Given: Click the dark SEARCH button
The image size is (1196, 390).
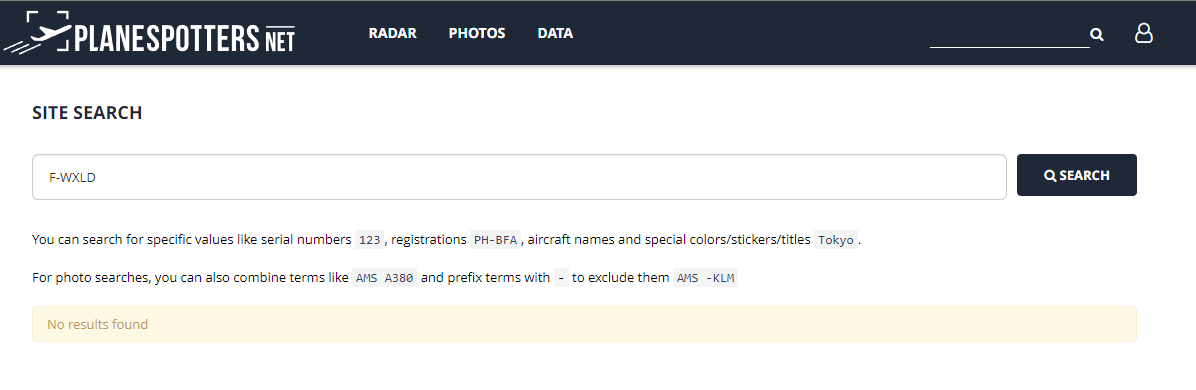Looking at the screenshot, I should pyautogui.click(x=1076, y=176).
